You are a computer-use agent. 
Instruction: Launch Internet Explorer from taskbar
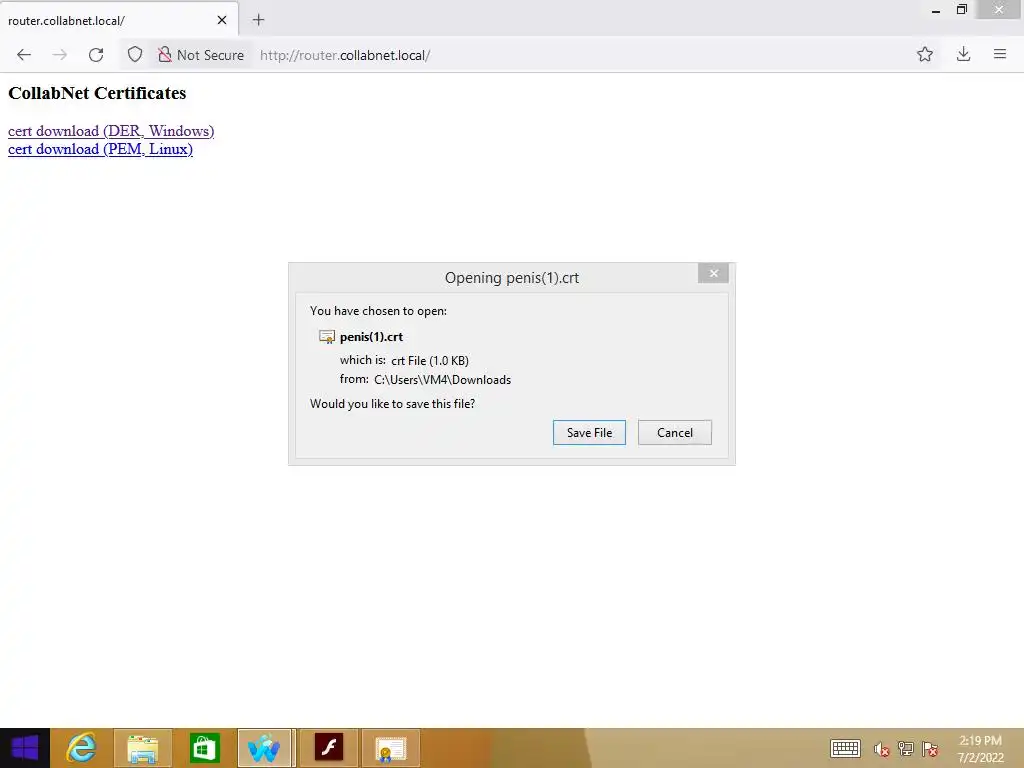tap(82, 748)
